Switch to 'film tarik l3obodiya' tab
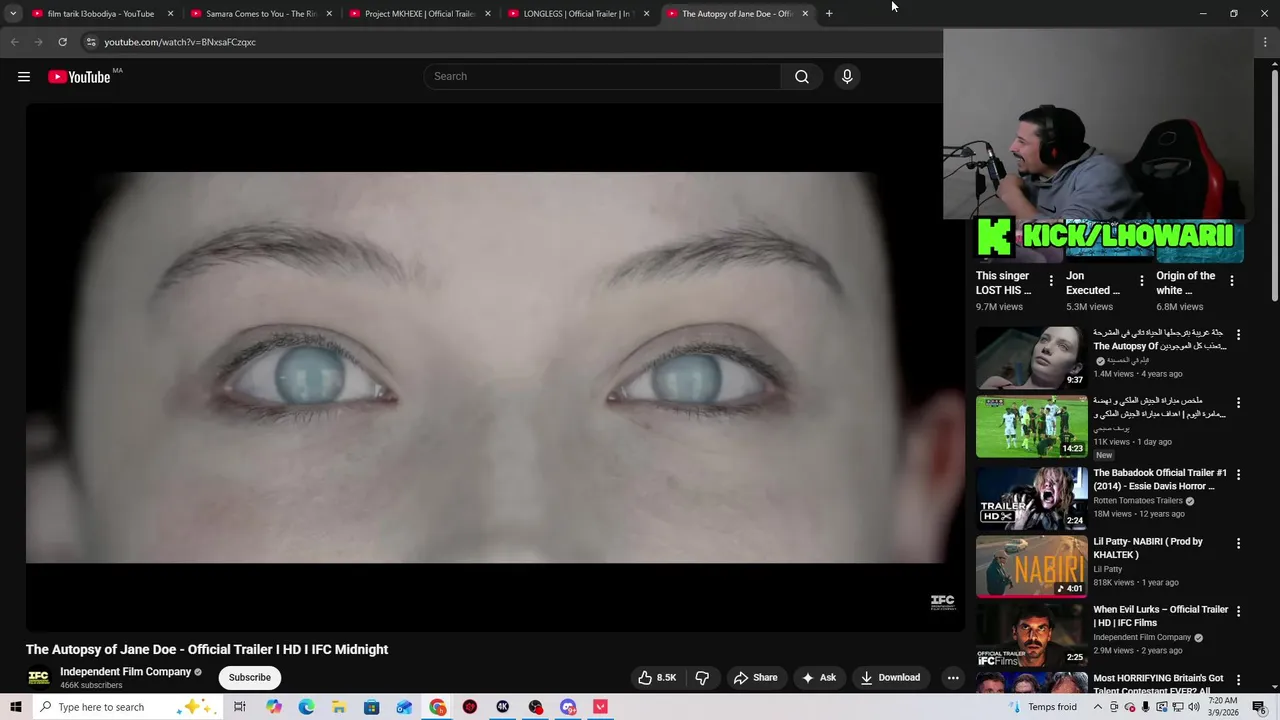The width and height of the screenshot is (1280, 720). pyautogui.click(x=101, y=14)
